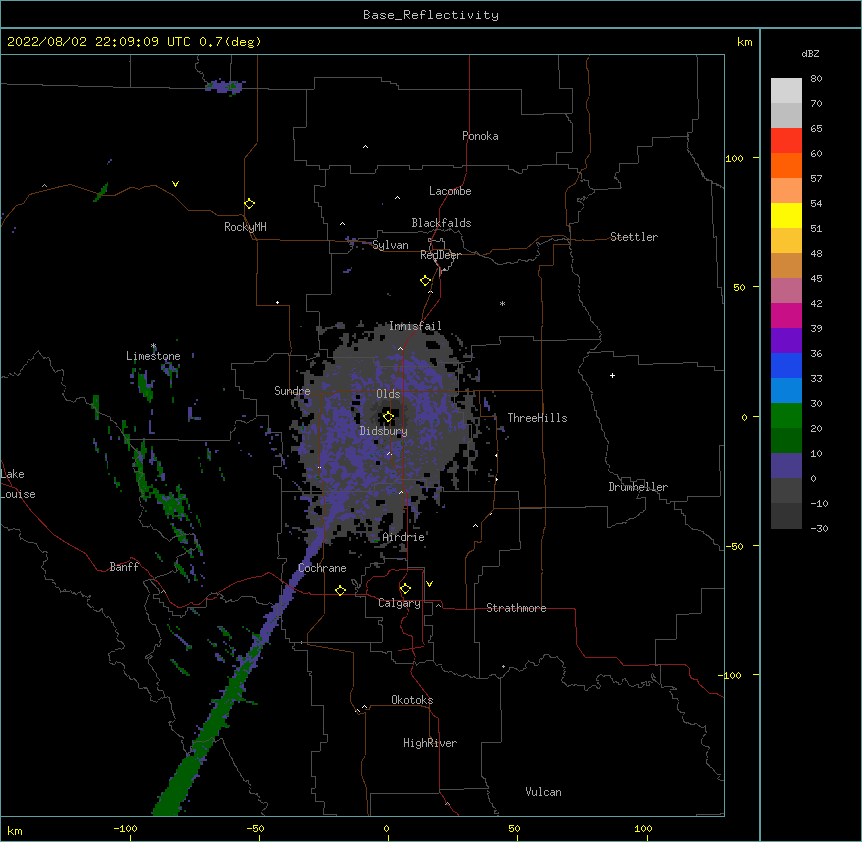The height and width of the screenshot is (842, 862).
Task: Select the red 65 dBZ legend swatch
Action: pyautogui.click(x=786, y=140)
